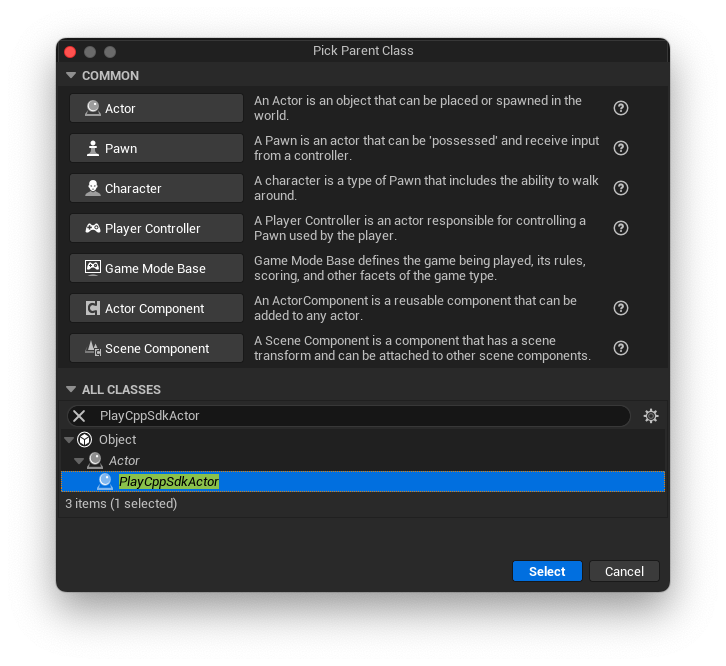Click the question mark beside Character description

click(x=620, y=188)
